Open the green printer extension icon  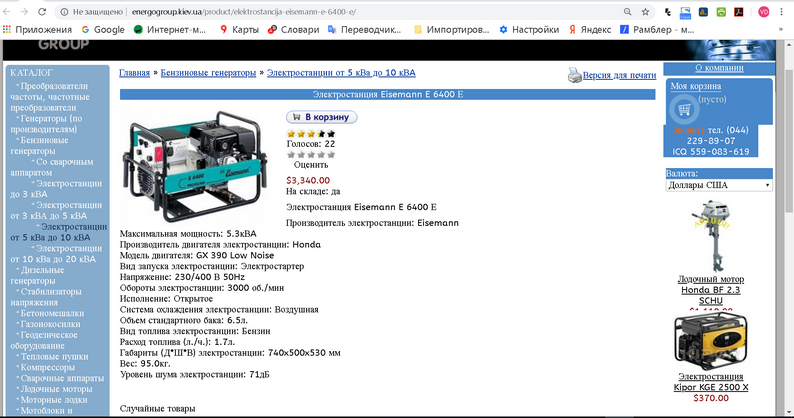point(721,12)
